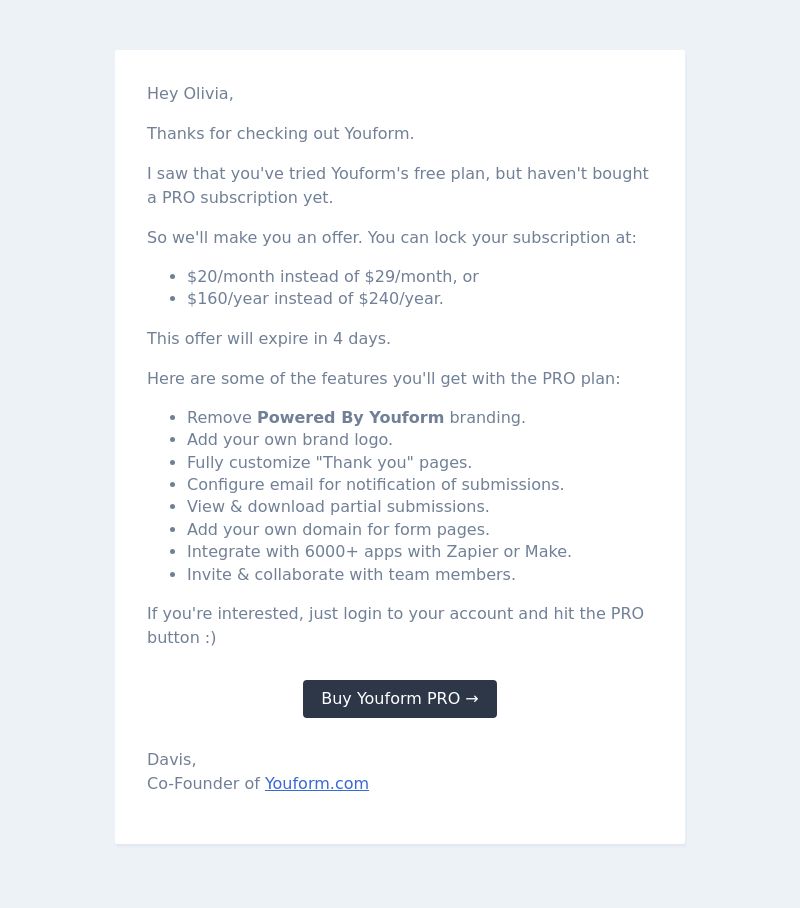
Task: Click 'View & download partial submissions.' item
Action: click(x=338, y=507)
